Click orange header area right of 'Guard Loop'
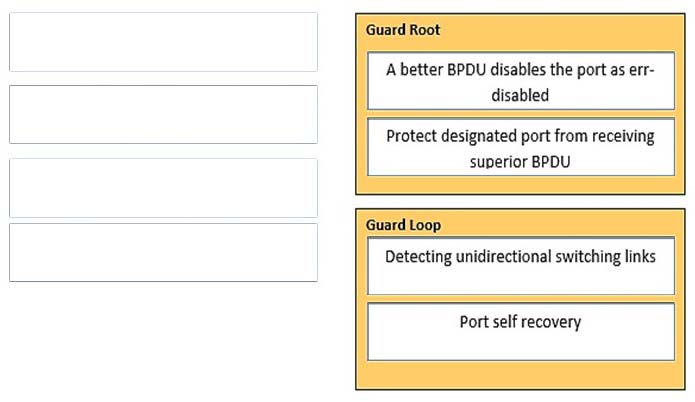Viewport: 695px width, 402px height. pyautogui.click(x=561, y=223)
